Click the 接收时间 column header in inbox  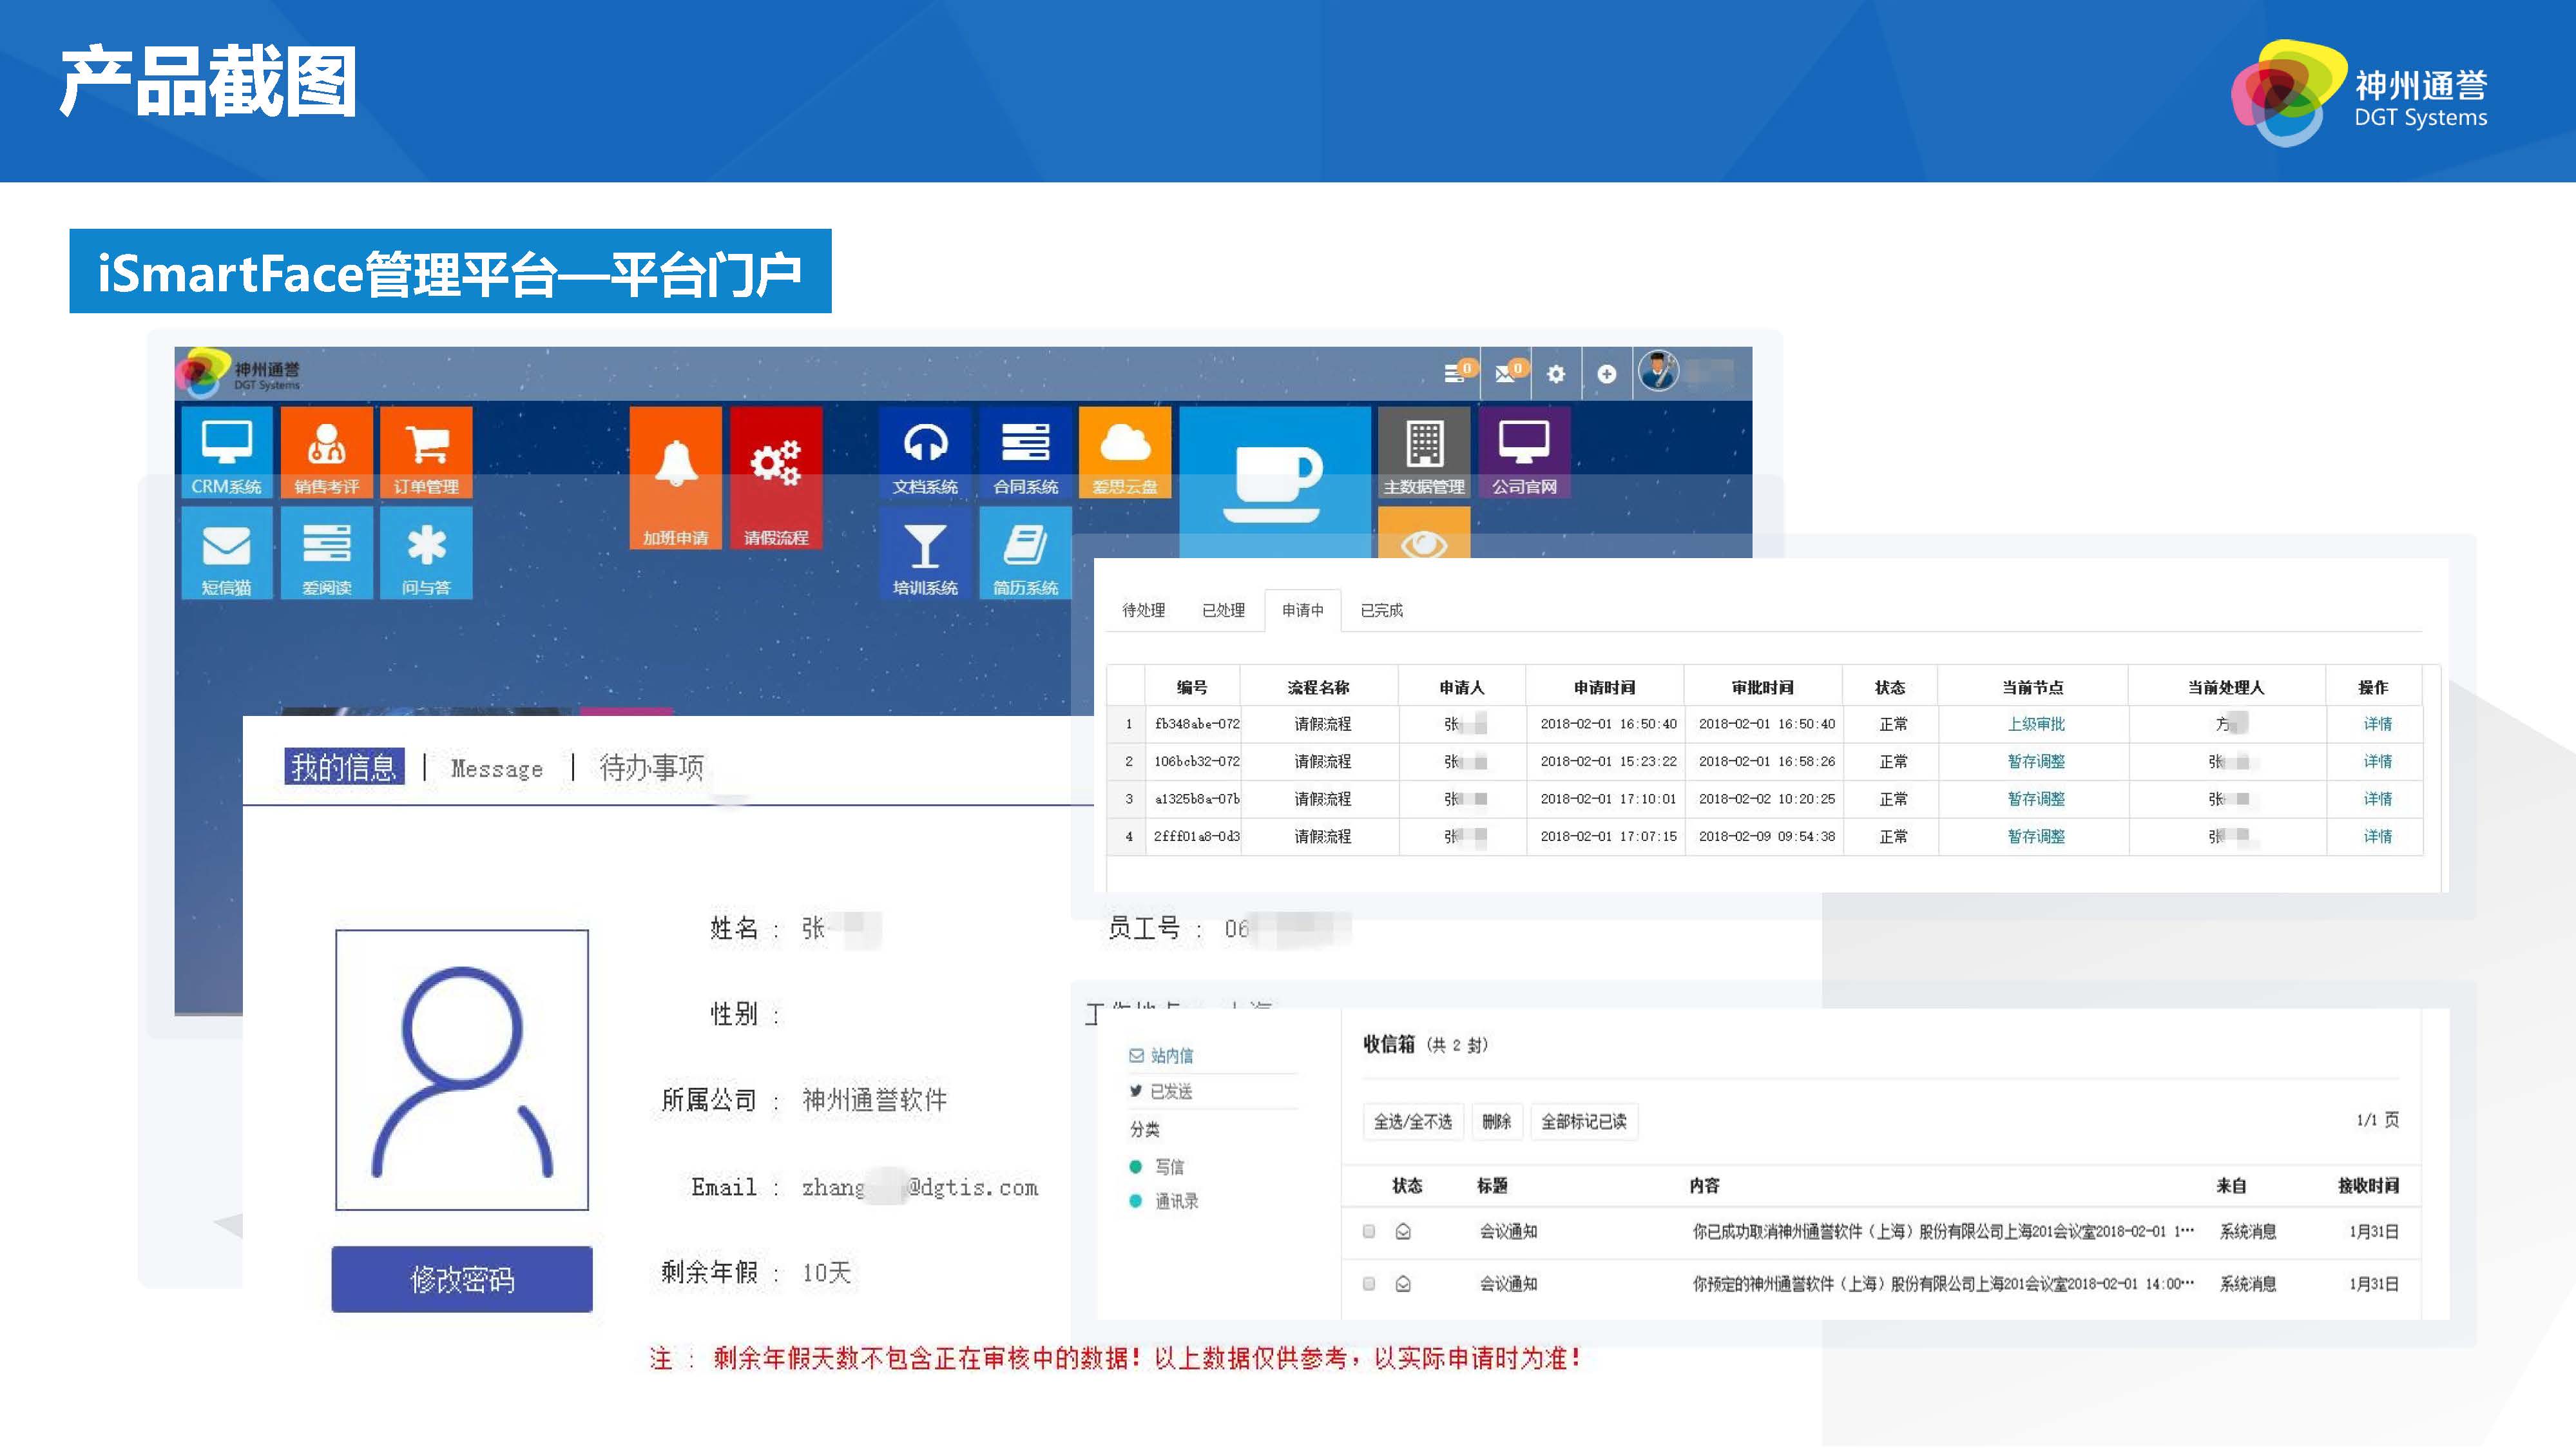pos(2368,1185)
